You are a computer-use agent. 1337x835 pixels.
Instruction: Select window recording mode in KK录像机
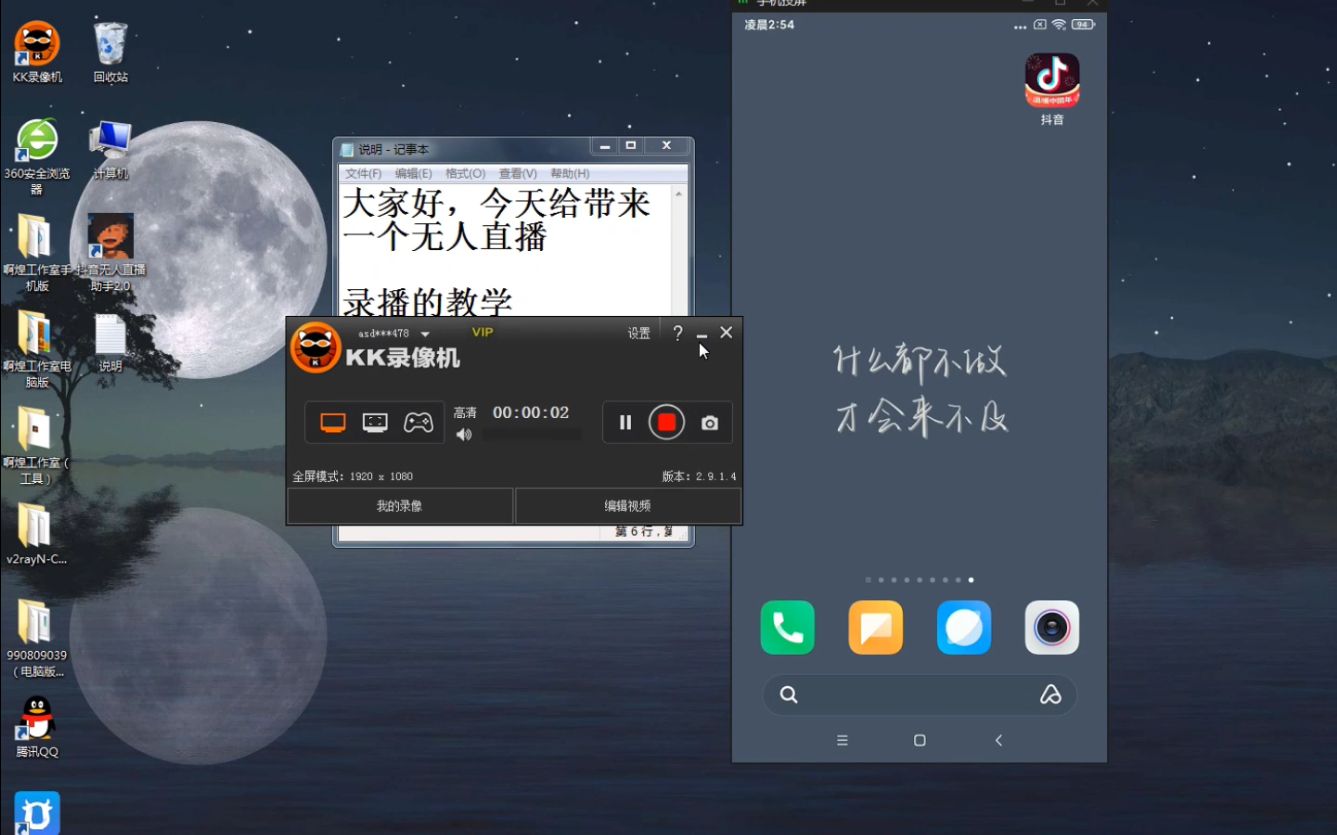click(x=374, y=421)
